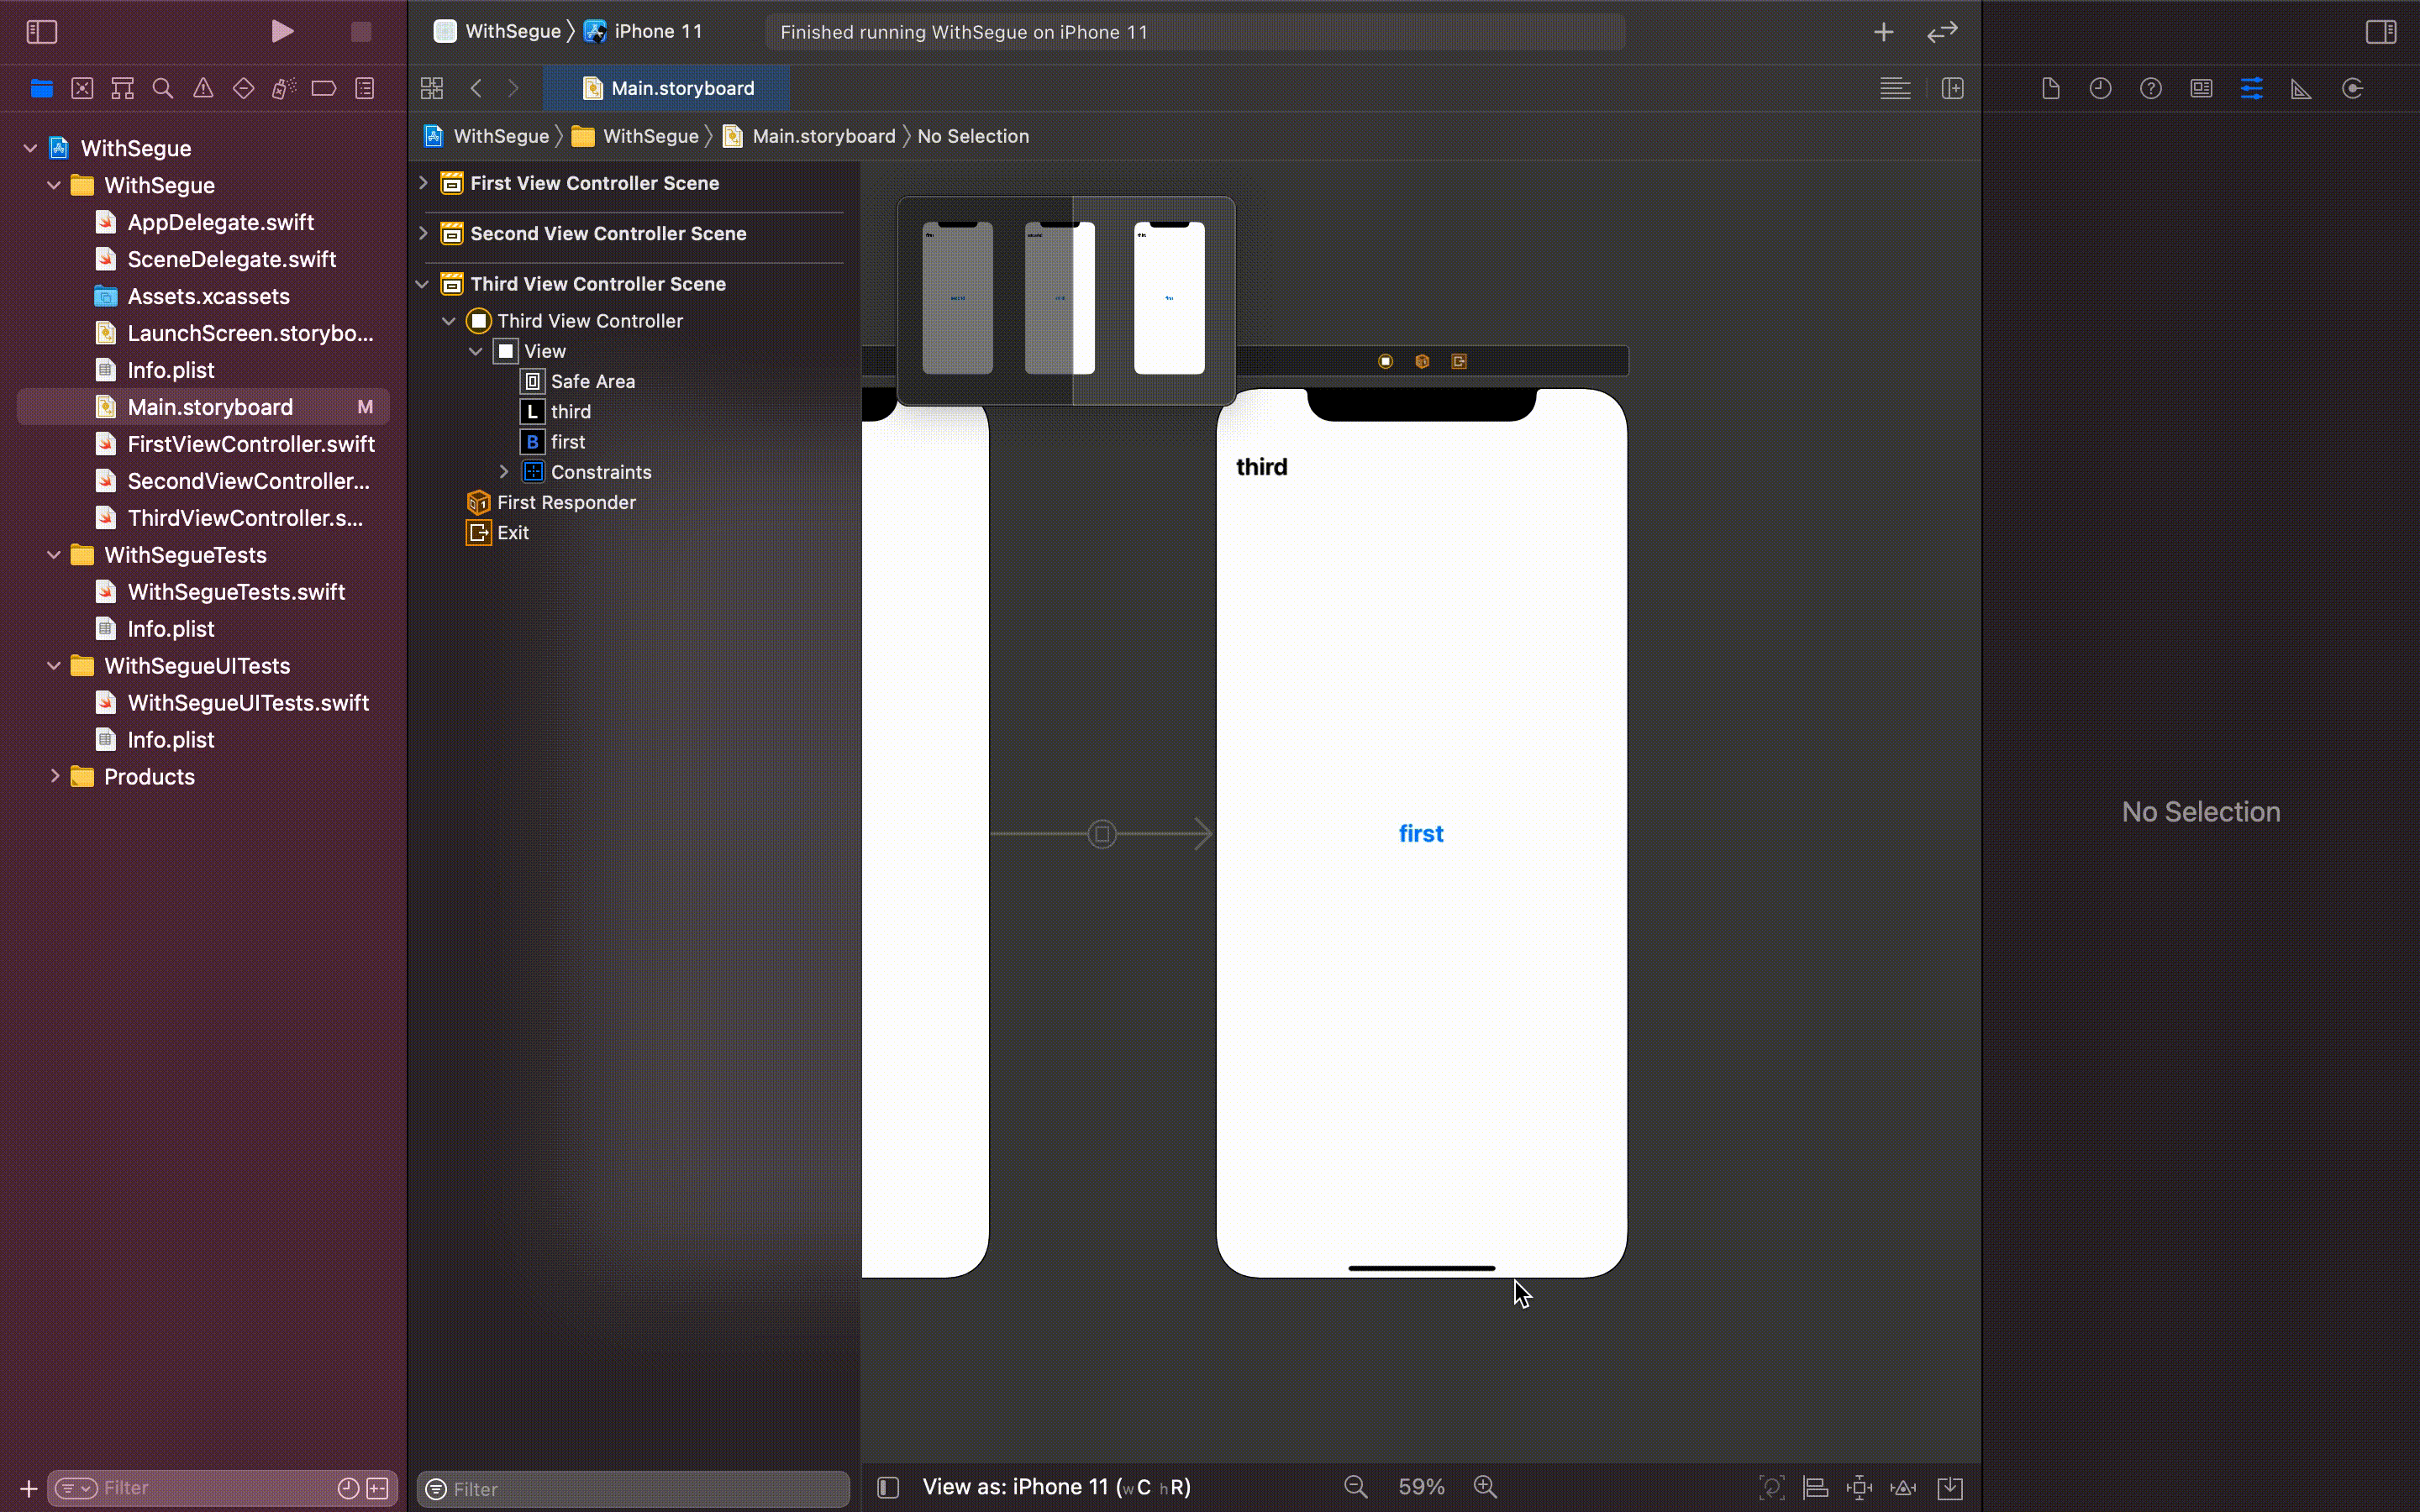This screenshot has height=1512, width=2420.
Task: Expand the Constraints group
Action: tap(504, 472)
